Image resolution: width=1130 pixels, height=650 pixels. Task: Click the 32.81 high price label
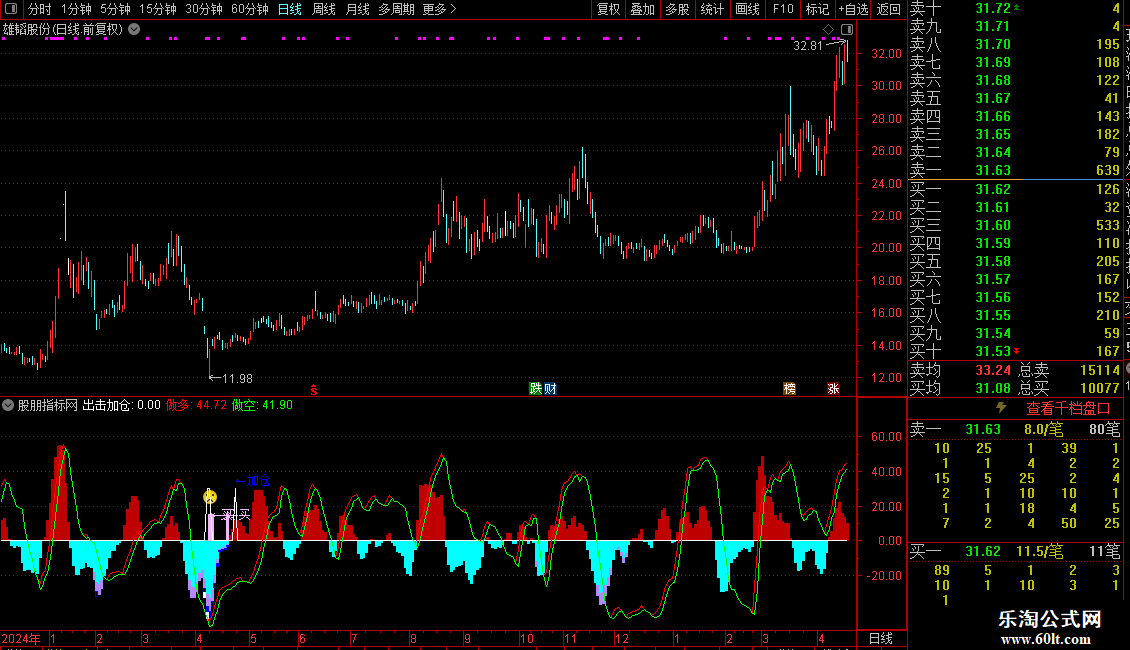pos(808,46)
